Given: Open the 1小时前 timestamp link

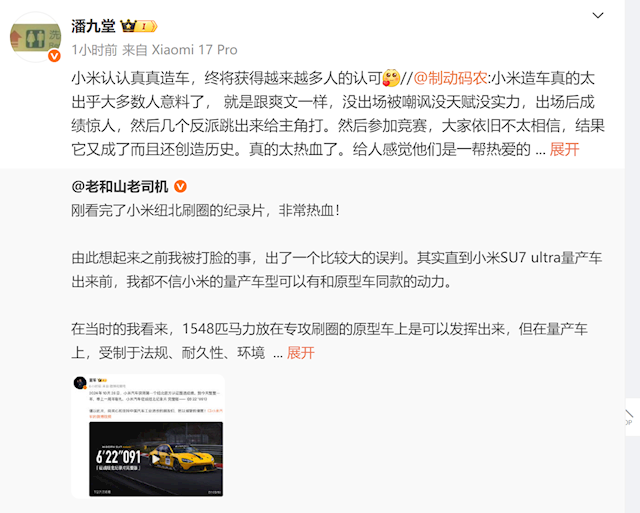Looking at the screenshot, I should (x=94, y=50).
